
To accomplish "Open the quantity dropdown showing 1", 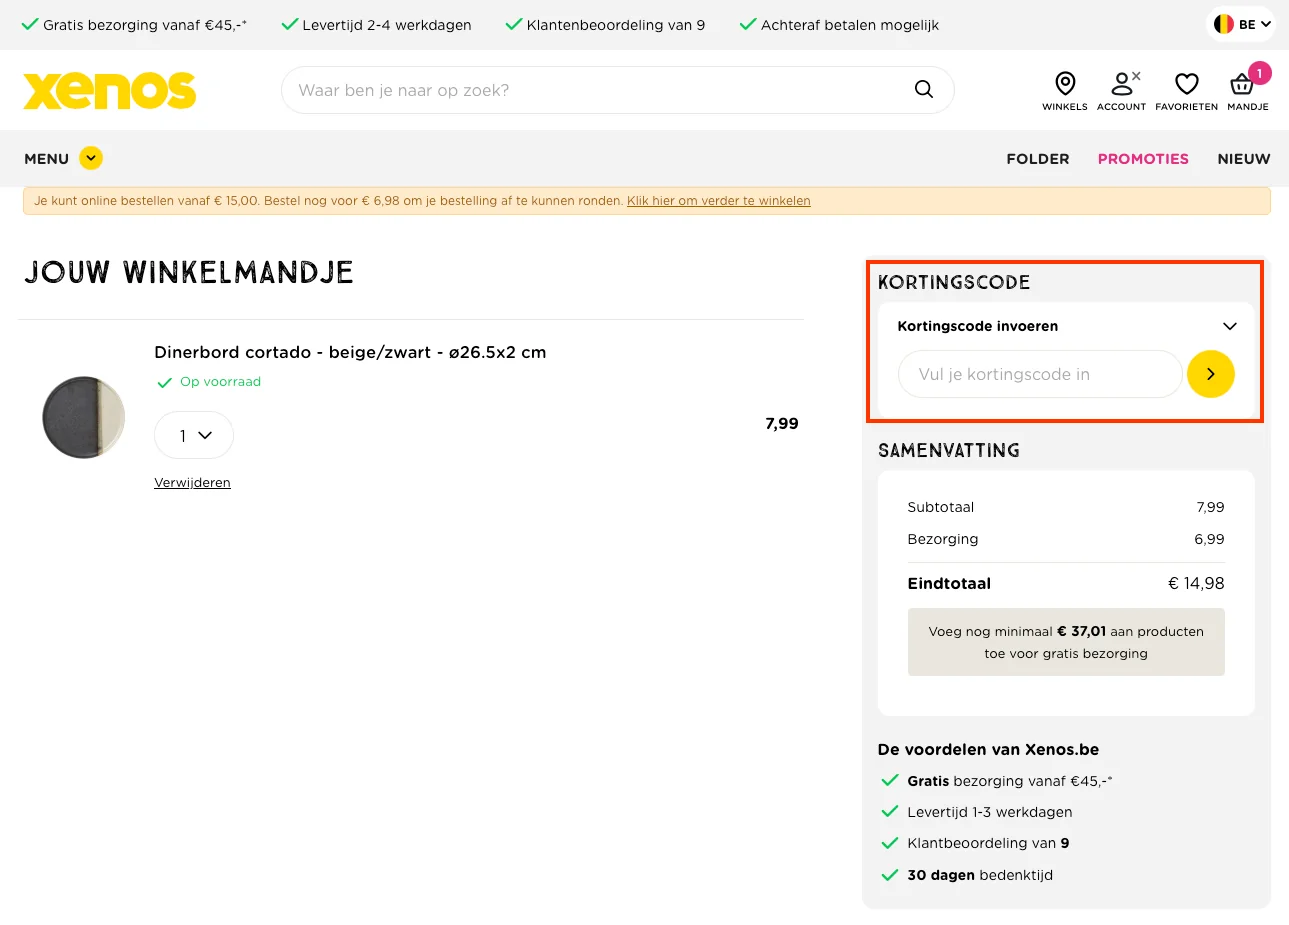I will (193, 435).
